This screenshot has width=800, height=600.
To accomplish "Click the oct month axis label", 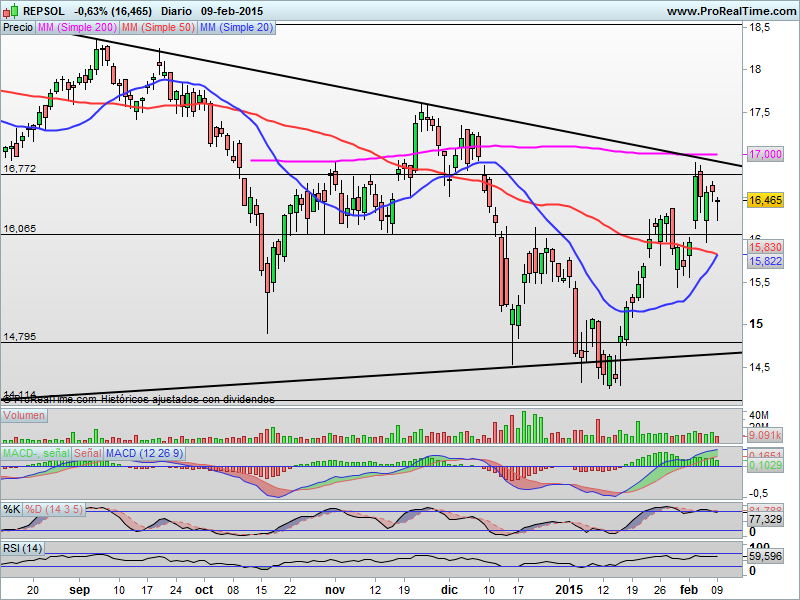I will pos(204,590).
